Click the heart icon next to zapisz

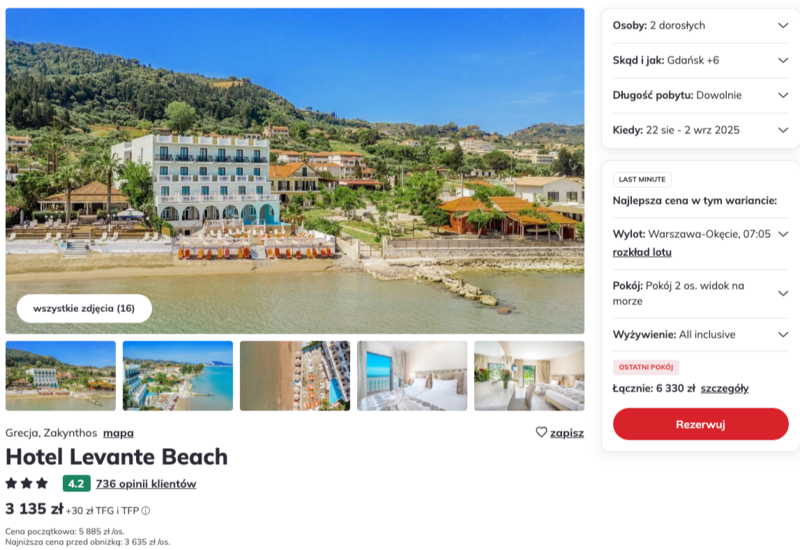point(541,432)
